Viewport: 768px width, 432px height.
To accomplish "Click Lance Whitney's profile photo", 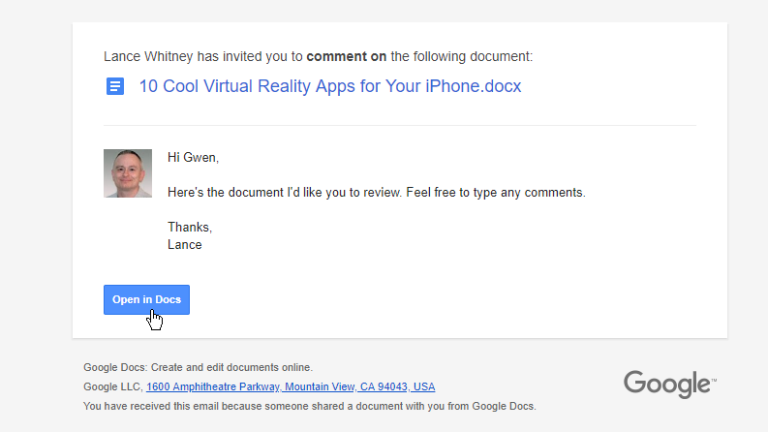I will pyautogui.click(x=128, y=173).
